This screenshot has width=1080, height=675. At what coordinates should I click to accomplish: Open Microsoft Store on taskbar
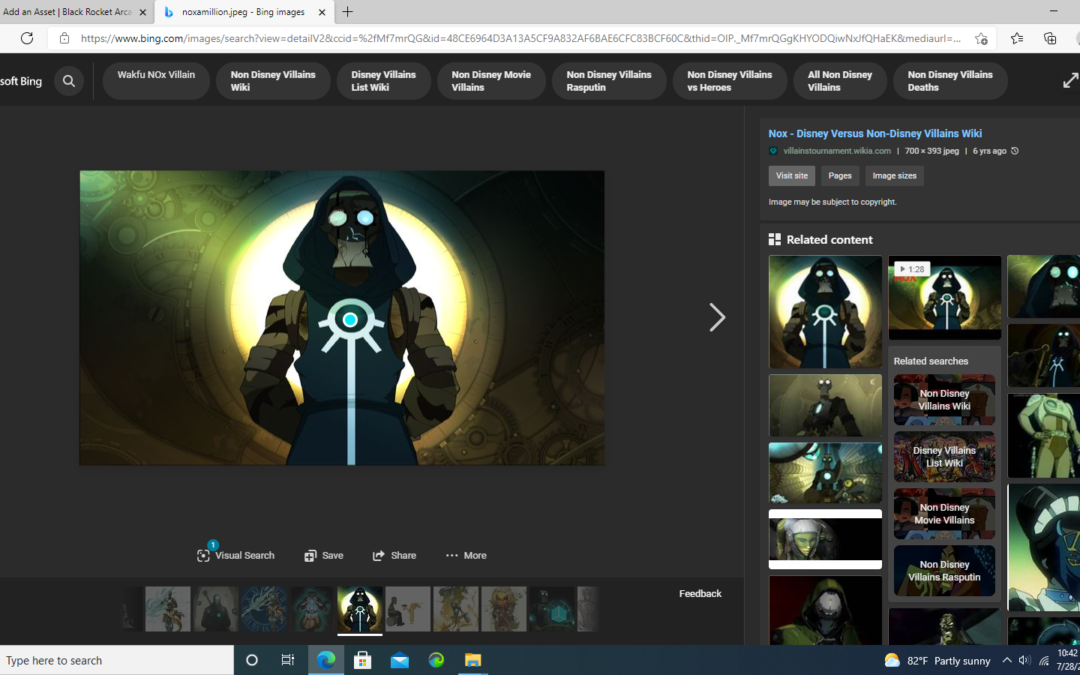pos(362,661)
